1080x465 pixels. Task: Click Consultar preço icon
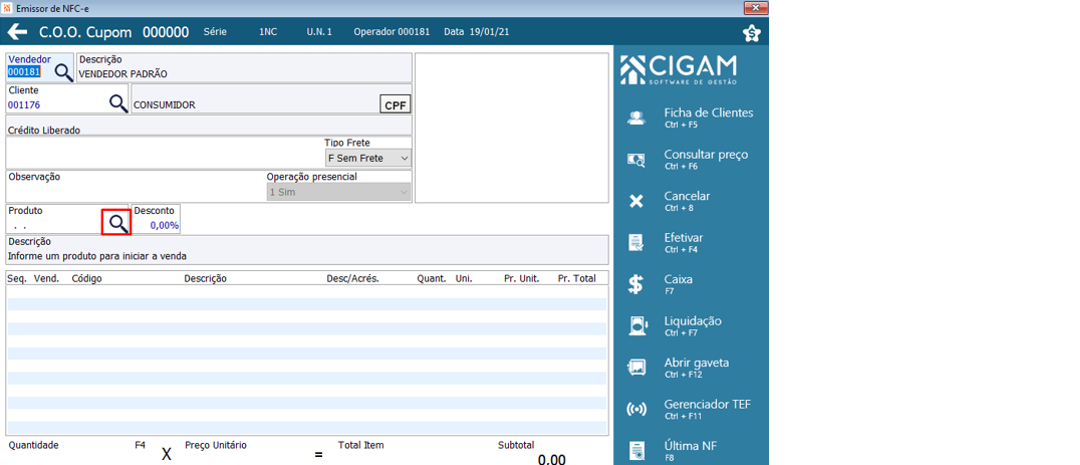click(636, 160)
